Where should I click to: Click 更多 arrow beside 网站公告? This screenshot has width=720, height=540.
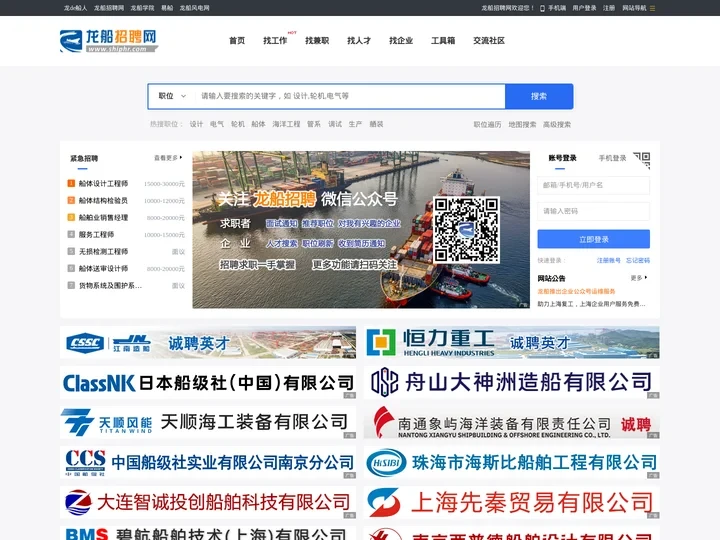pos(639,278)
